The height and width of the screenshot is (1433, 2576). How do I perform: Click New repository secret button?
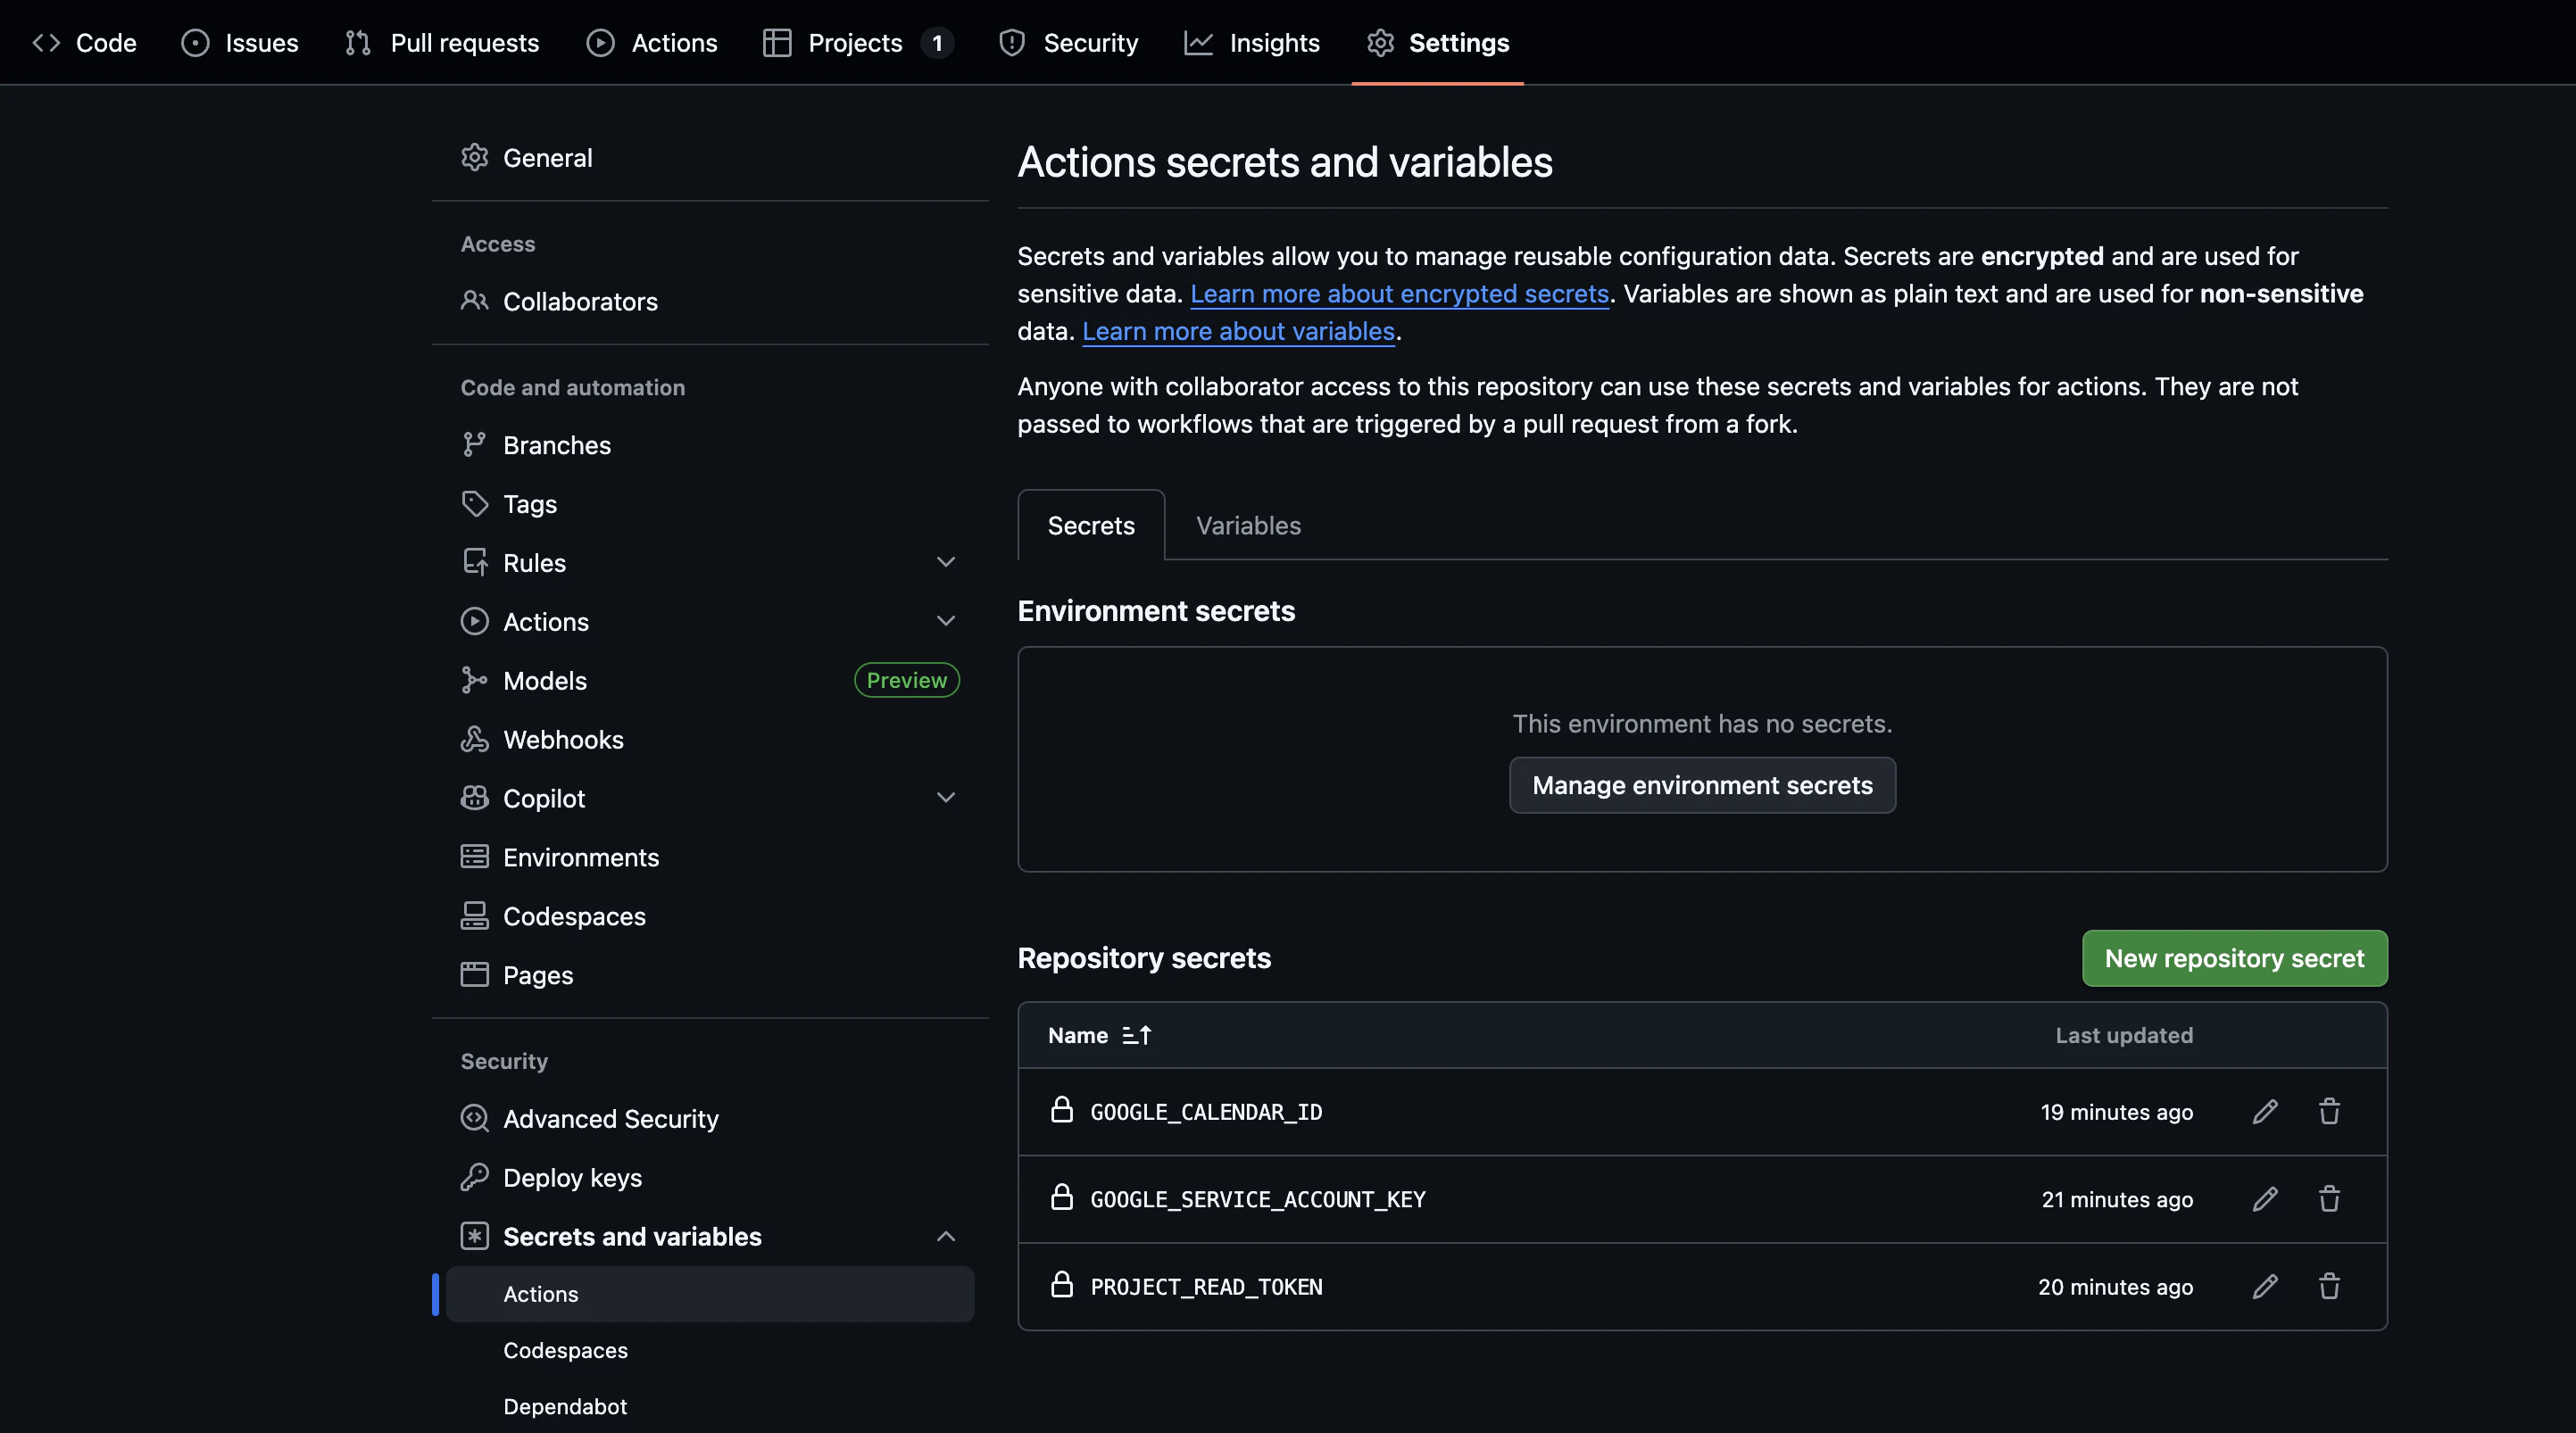pyautogui.click(x=2234, y=958)
